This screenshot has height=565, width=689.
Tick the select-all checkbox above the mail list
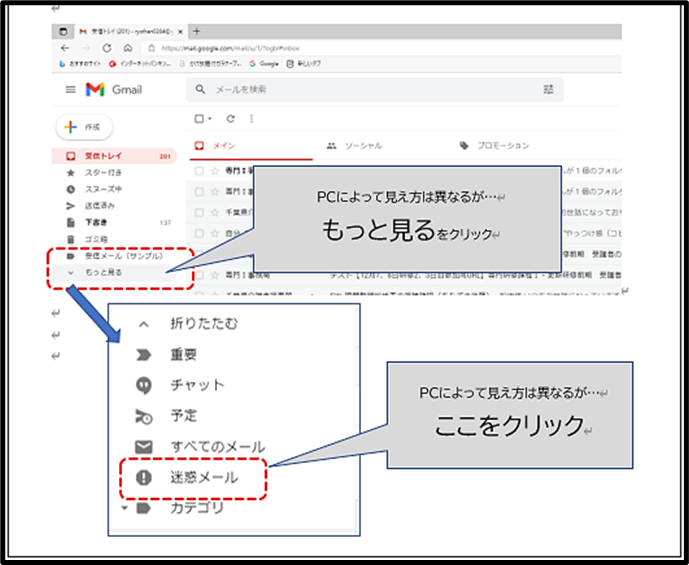pos(199,119)
